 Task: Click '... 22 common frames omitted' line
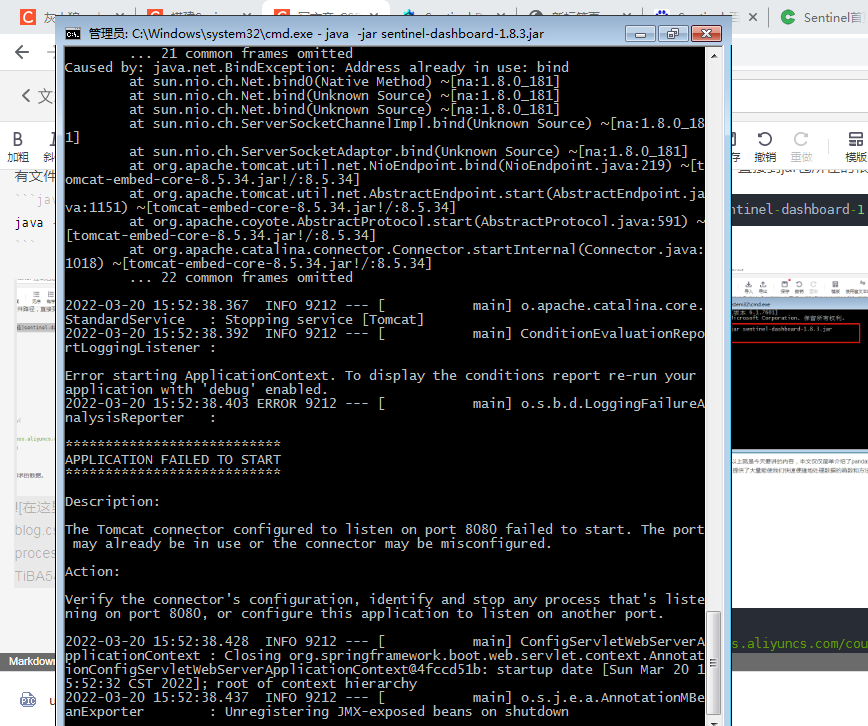tap(241, 277)
